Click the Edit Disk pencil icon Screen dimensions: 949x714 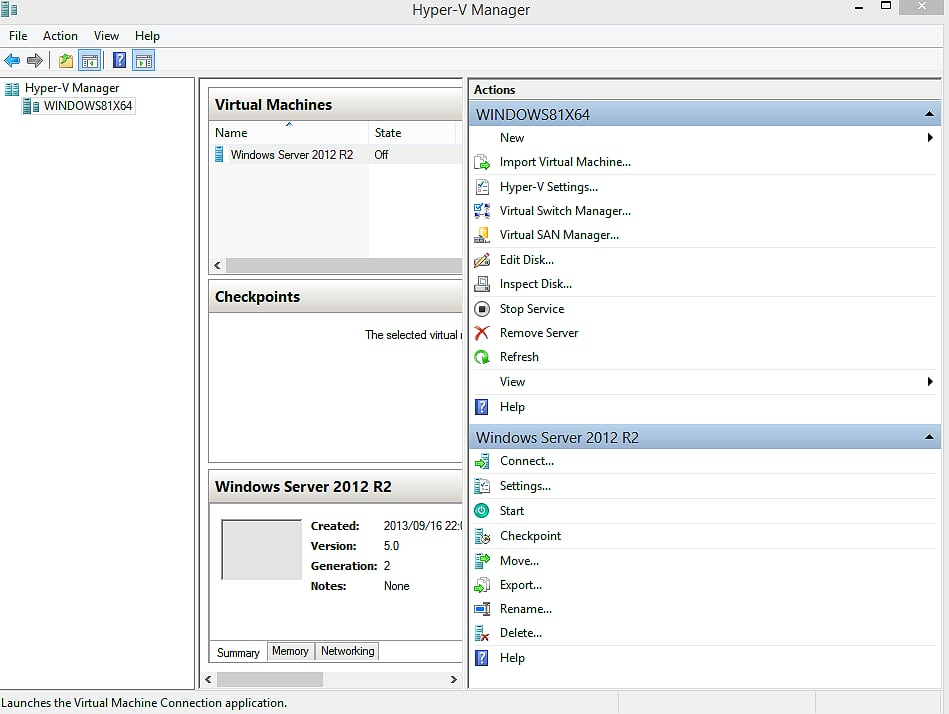click(x=482, y=260)
